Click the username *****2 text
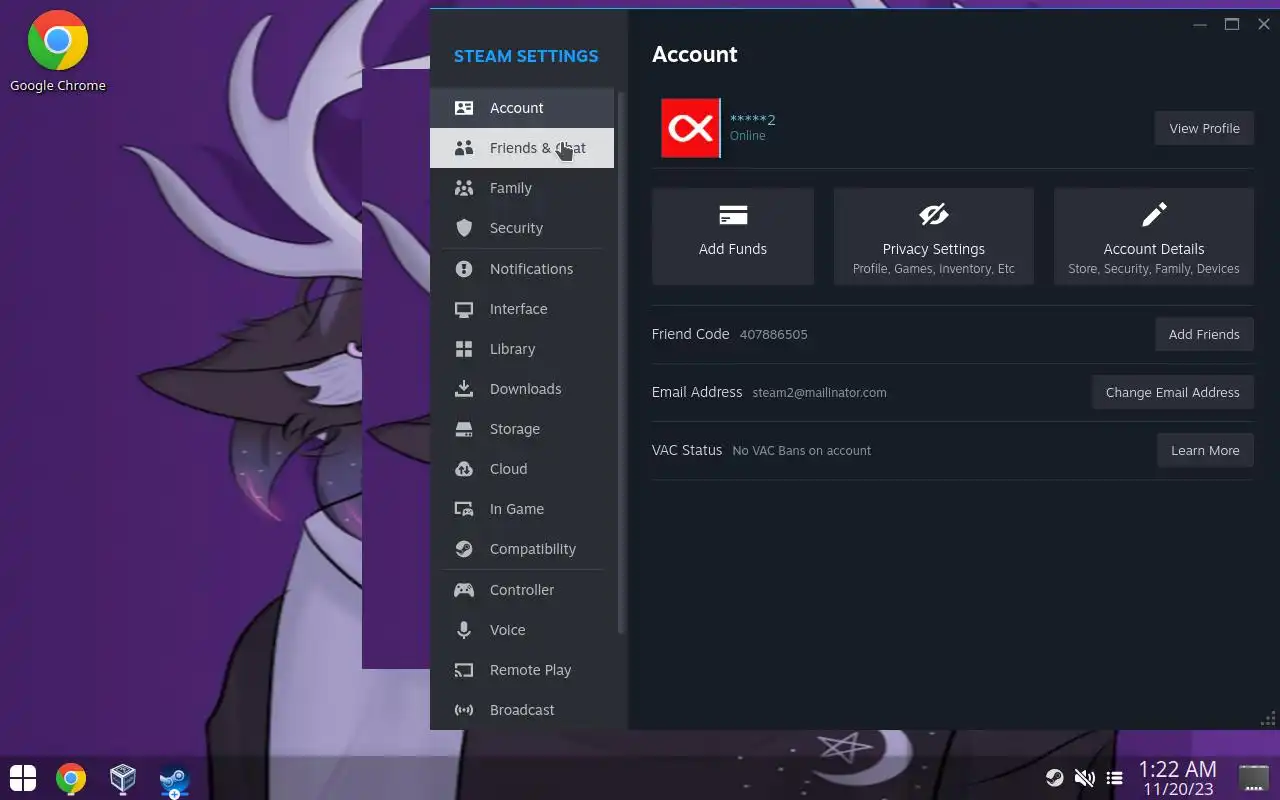The width and height of the screenshot is (1280, 800). (753, 120)
